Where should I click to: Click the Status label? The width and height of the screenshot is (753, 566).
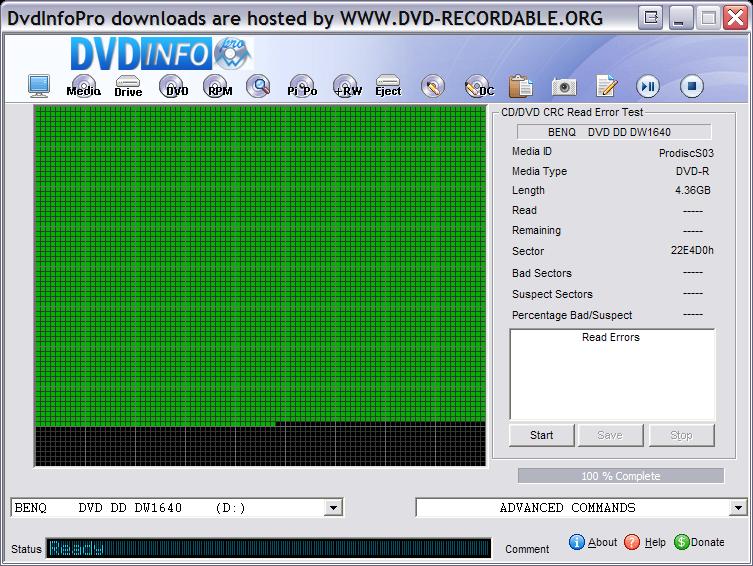click(26, 549)
